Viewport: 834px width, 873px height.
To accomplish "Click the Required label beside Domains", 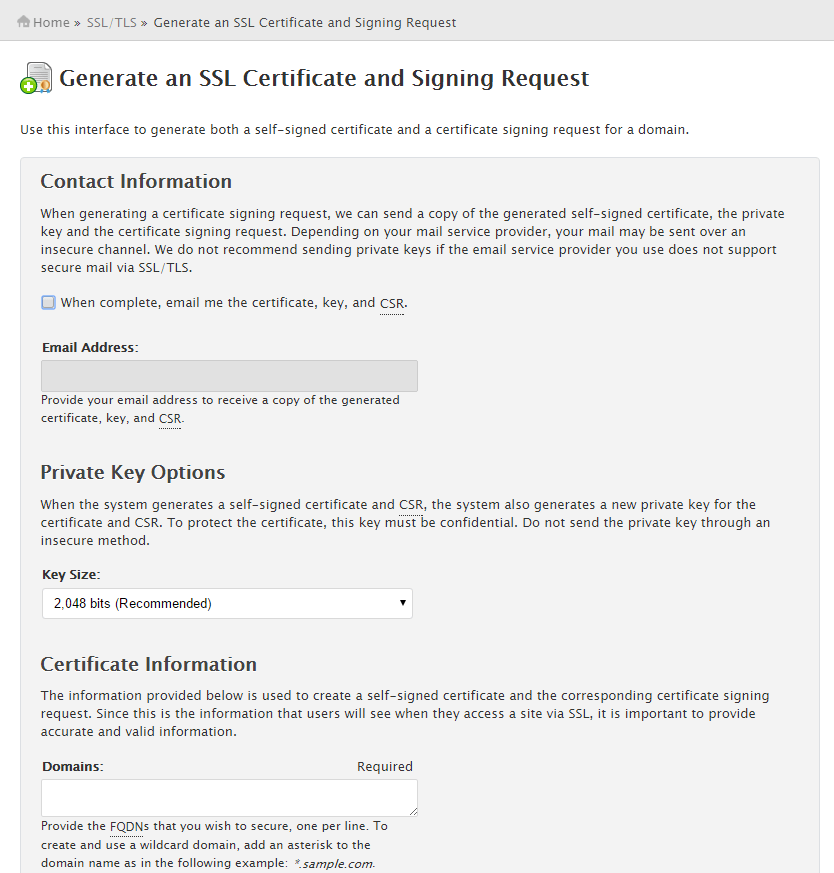I will coord(384,766).
